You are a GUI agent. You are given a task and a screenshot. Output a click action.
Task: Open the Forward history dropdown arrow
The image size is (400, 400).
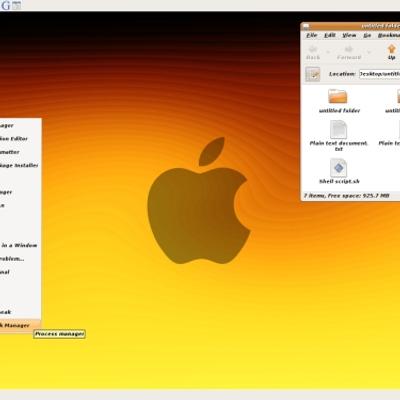pyautogui.click(x=369, y=52)
